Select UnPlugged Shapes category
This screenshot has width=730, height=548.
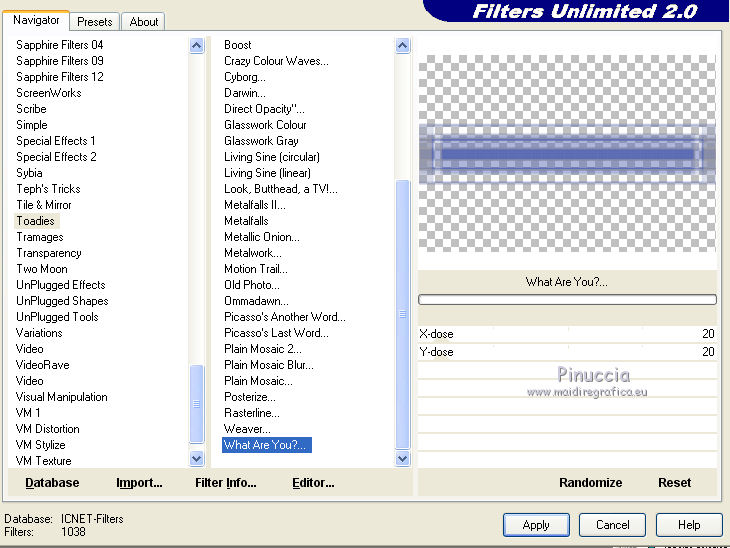pyautogui.click(x=62, y=301)
